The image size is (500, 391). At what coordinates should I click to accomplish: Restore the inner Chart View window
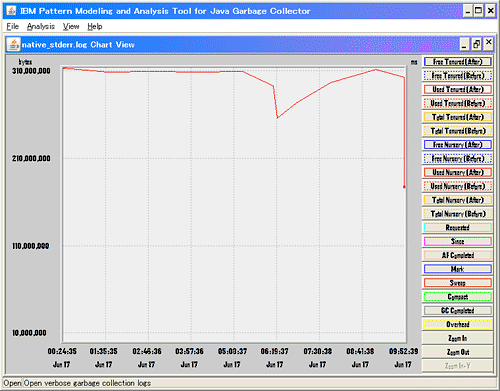[476, 44]
